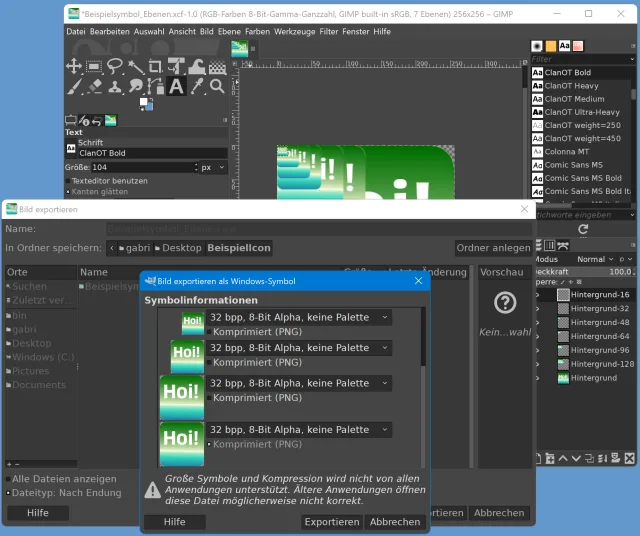Activate the Eraser tool
The height and width of the screenshot is (536, 640).
[94, 86]
